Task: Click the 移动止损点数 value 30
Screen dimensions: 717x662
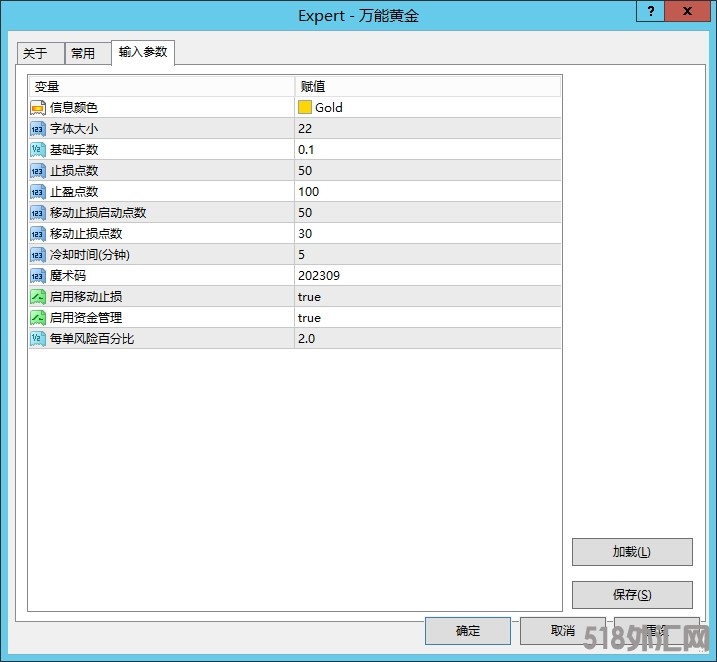Action: (305, 234)
